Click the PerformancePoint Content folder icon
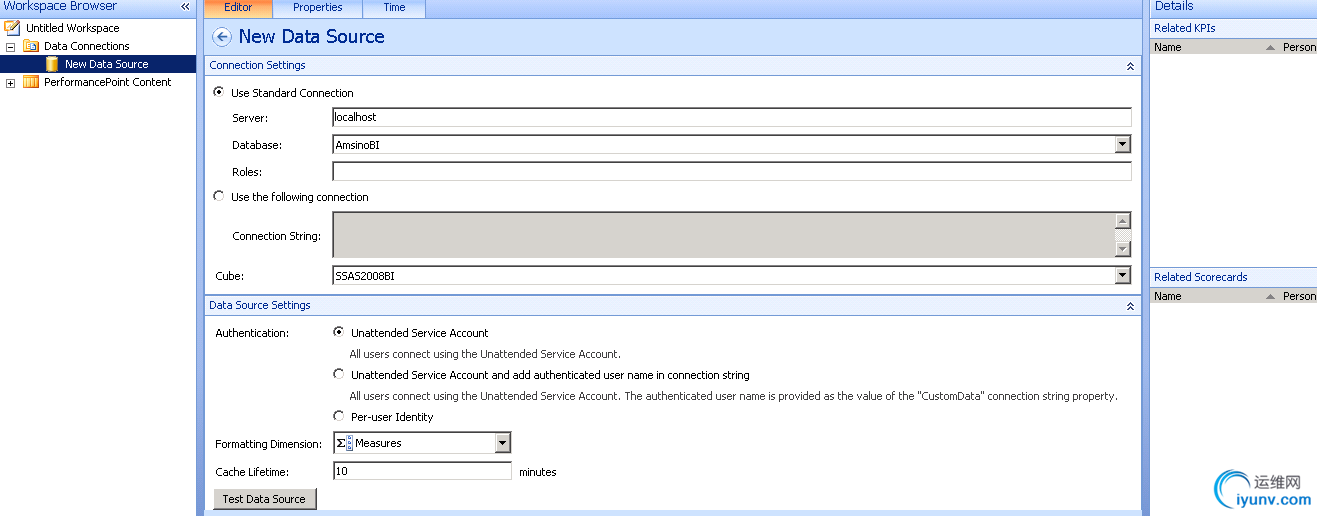The height and width of the screenshot is (516, 1317). coord(31,82)
